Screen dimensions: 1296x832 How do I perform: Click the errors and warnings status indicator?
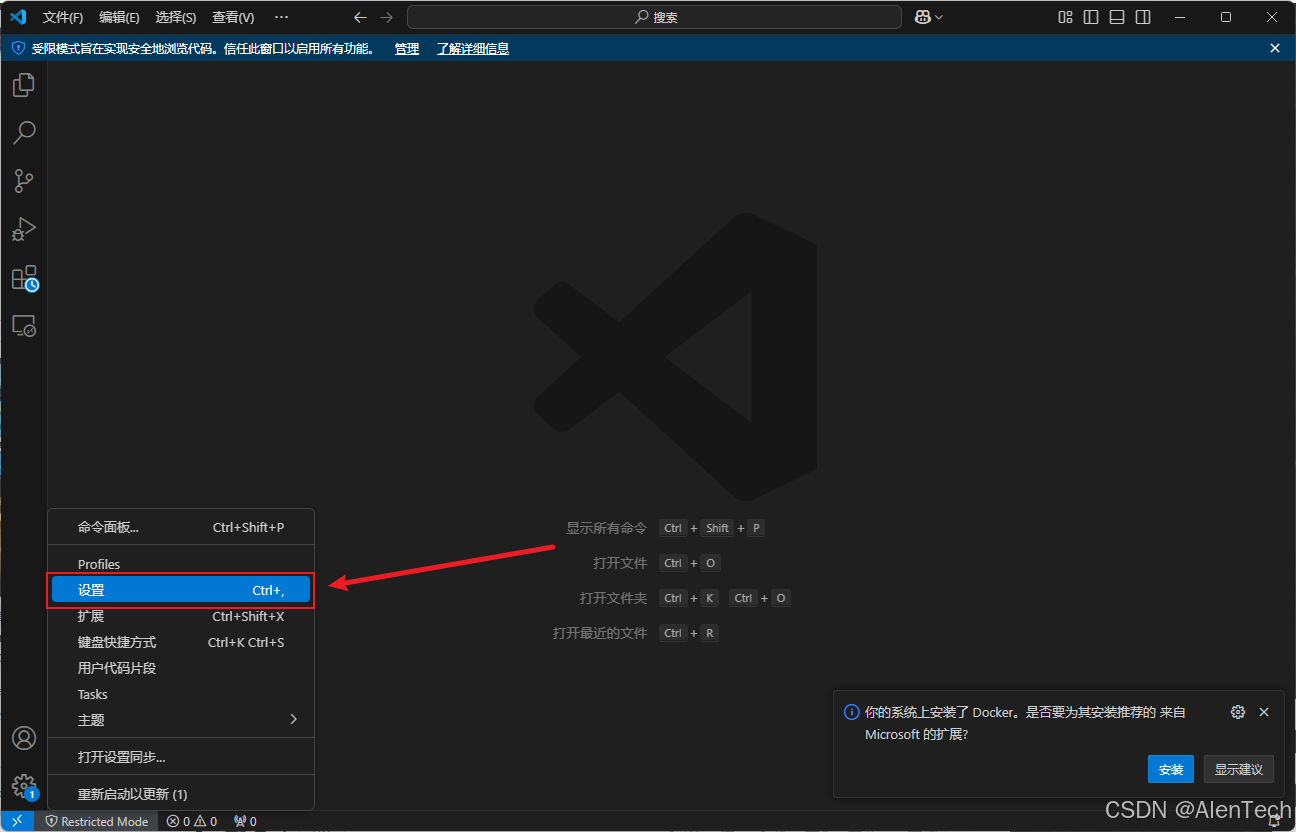[192, 821]
